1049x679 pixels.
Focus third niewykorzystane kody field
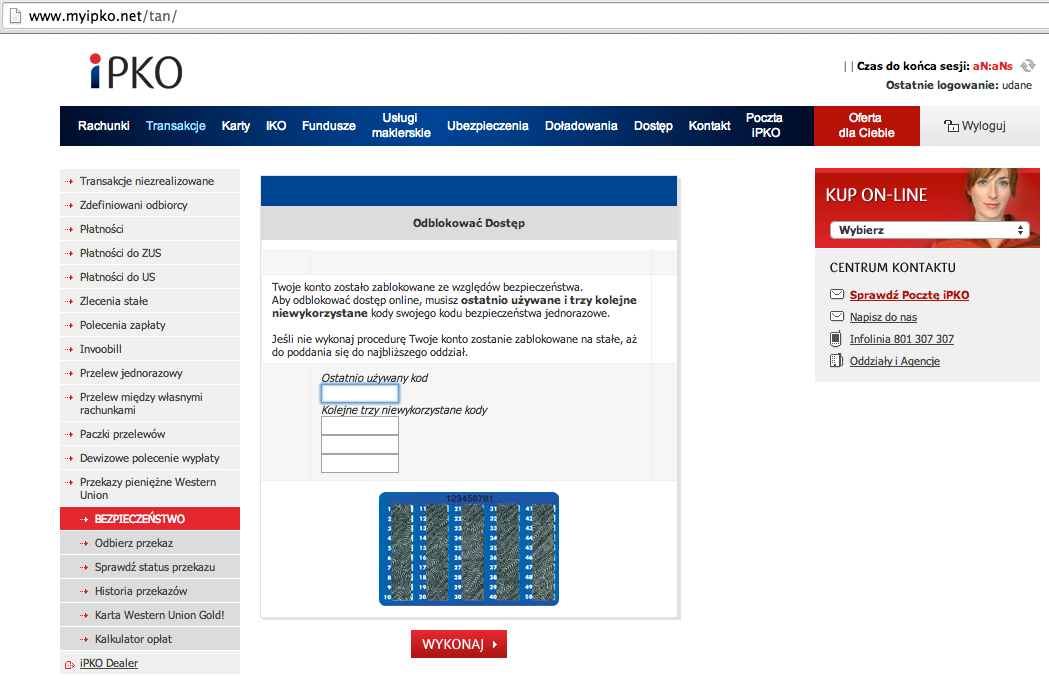(x=360, y=463)
